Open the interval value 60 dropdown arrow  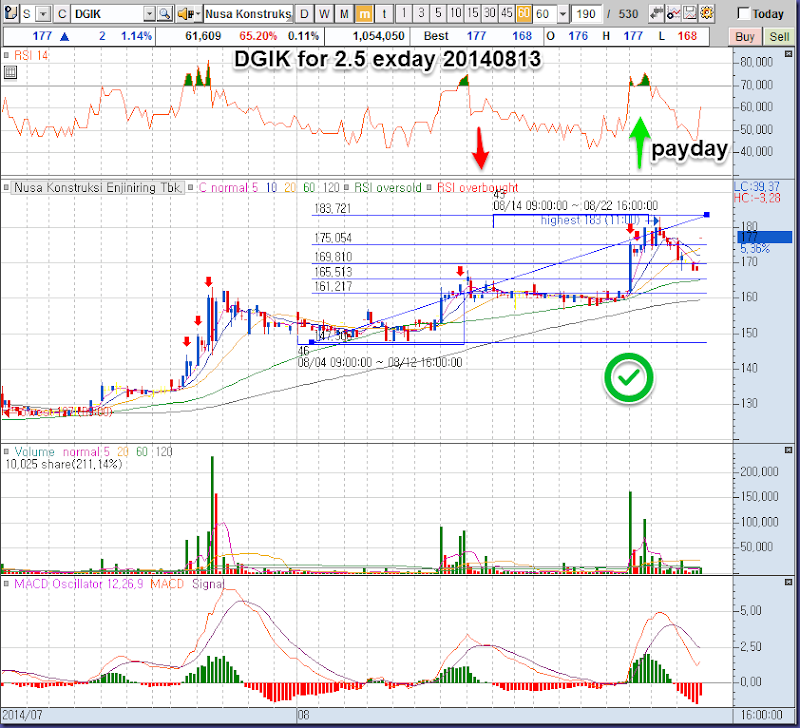click(x=563, y=14)
